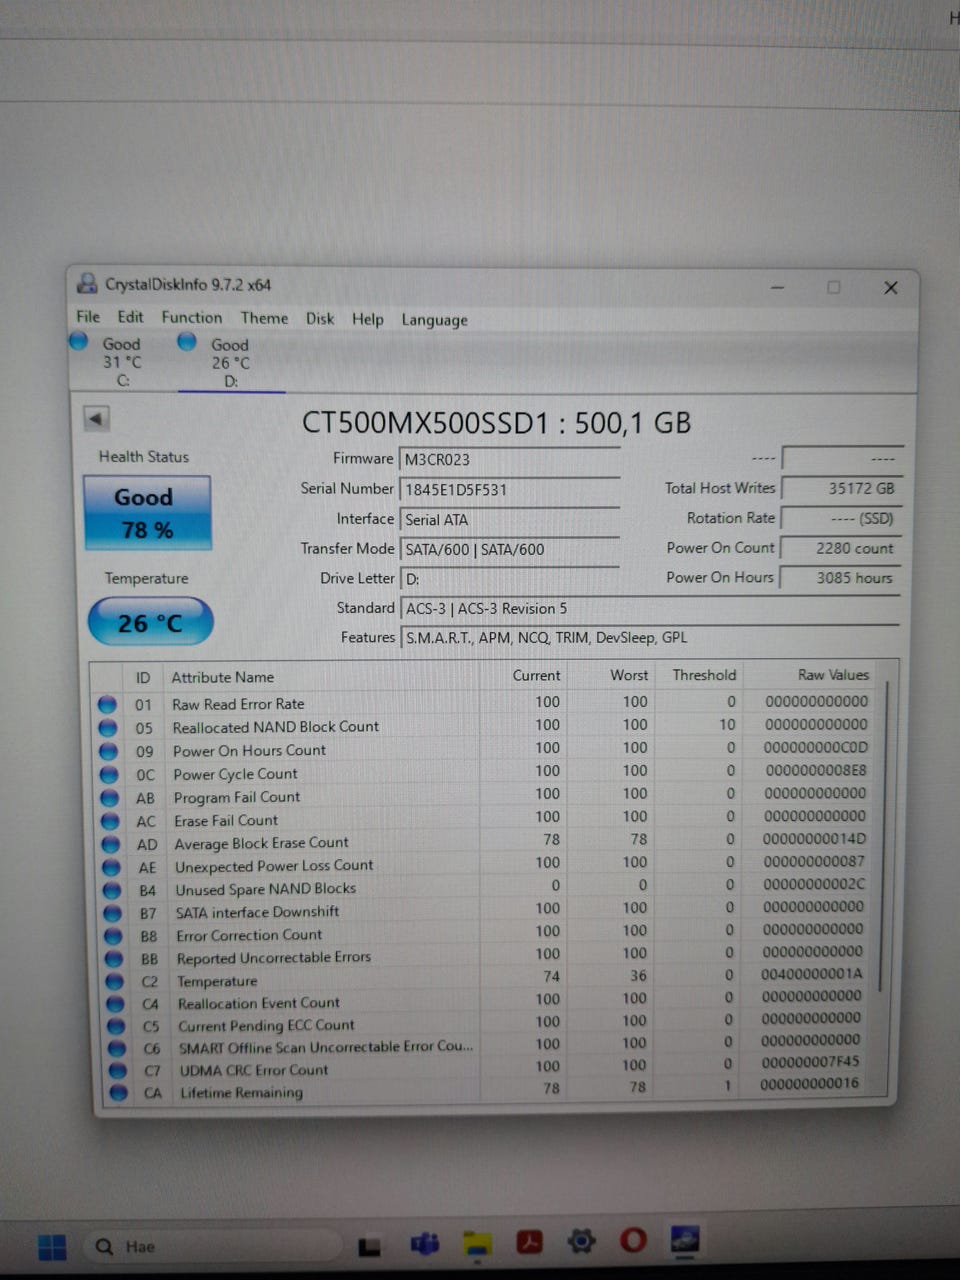Click the status dot for Average Block Erase Count
Viewport: 960px width, 1280px height.
click(111, 845)
